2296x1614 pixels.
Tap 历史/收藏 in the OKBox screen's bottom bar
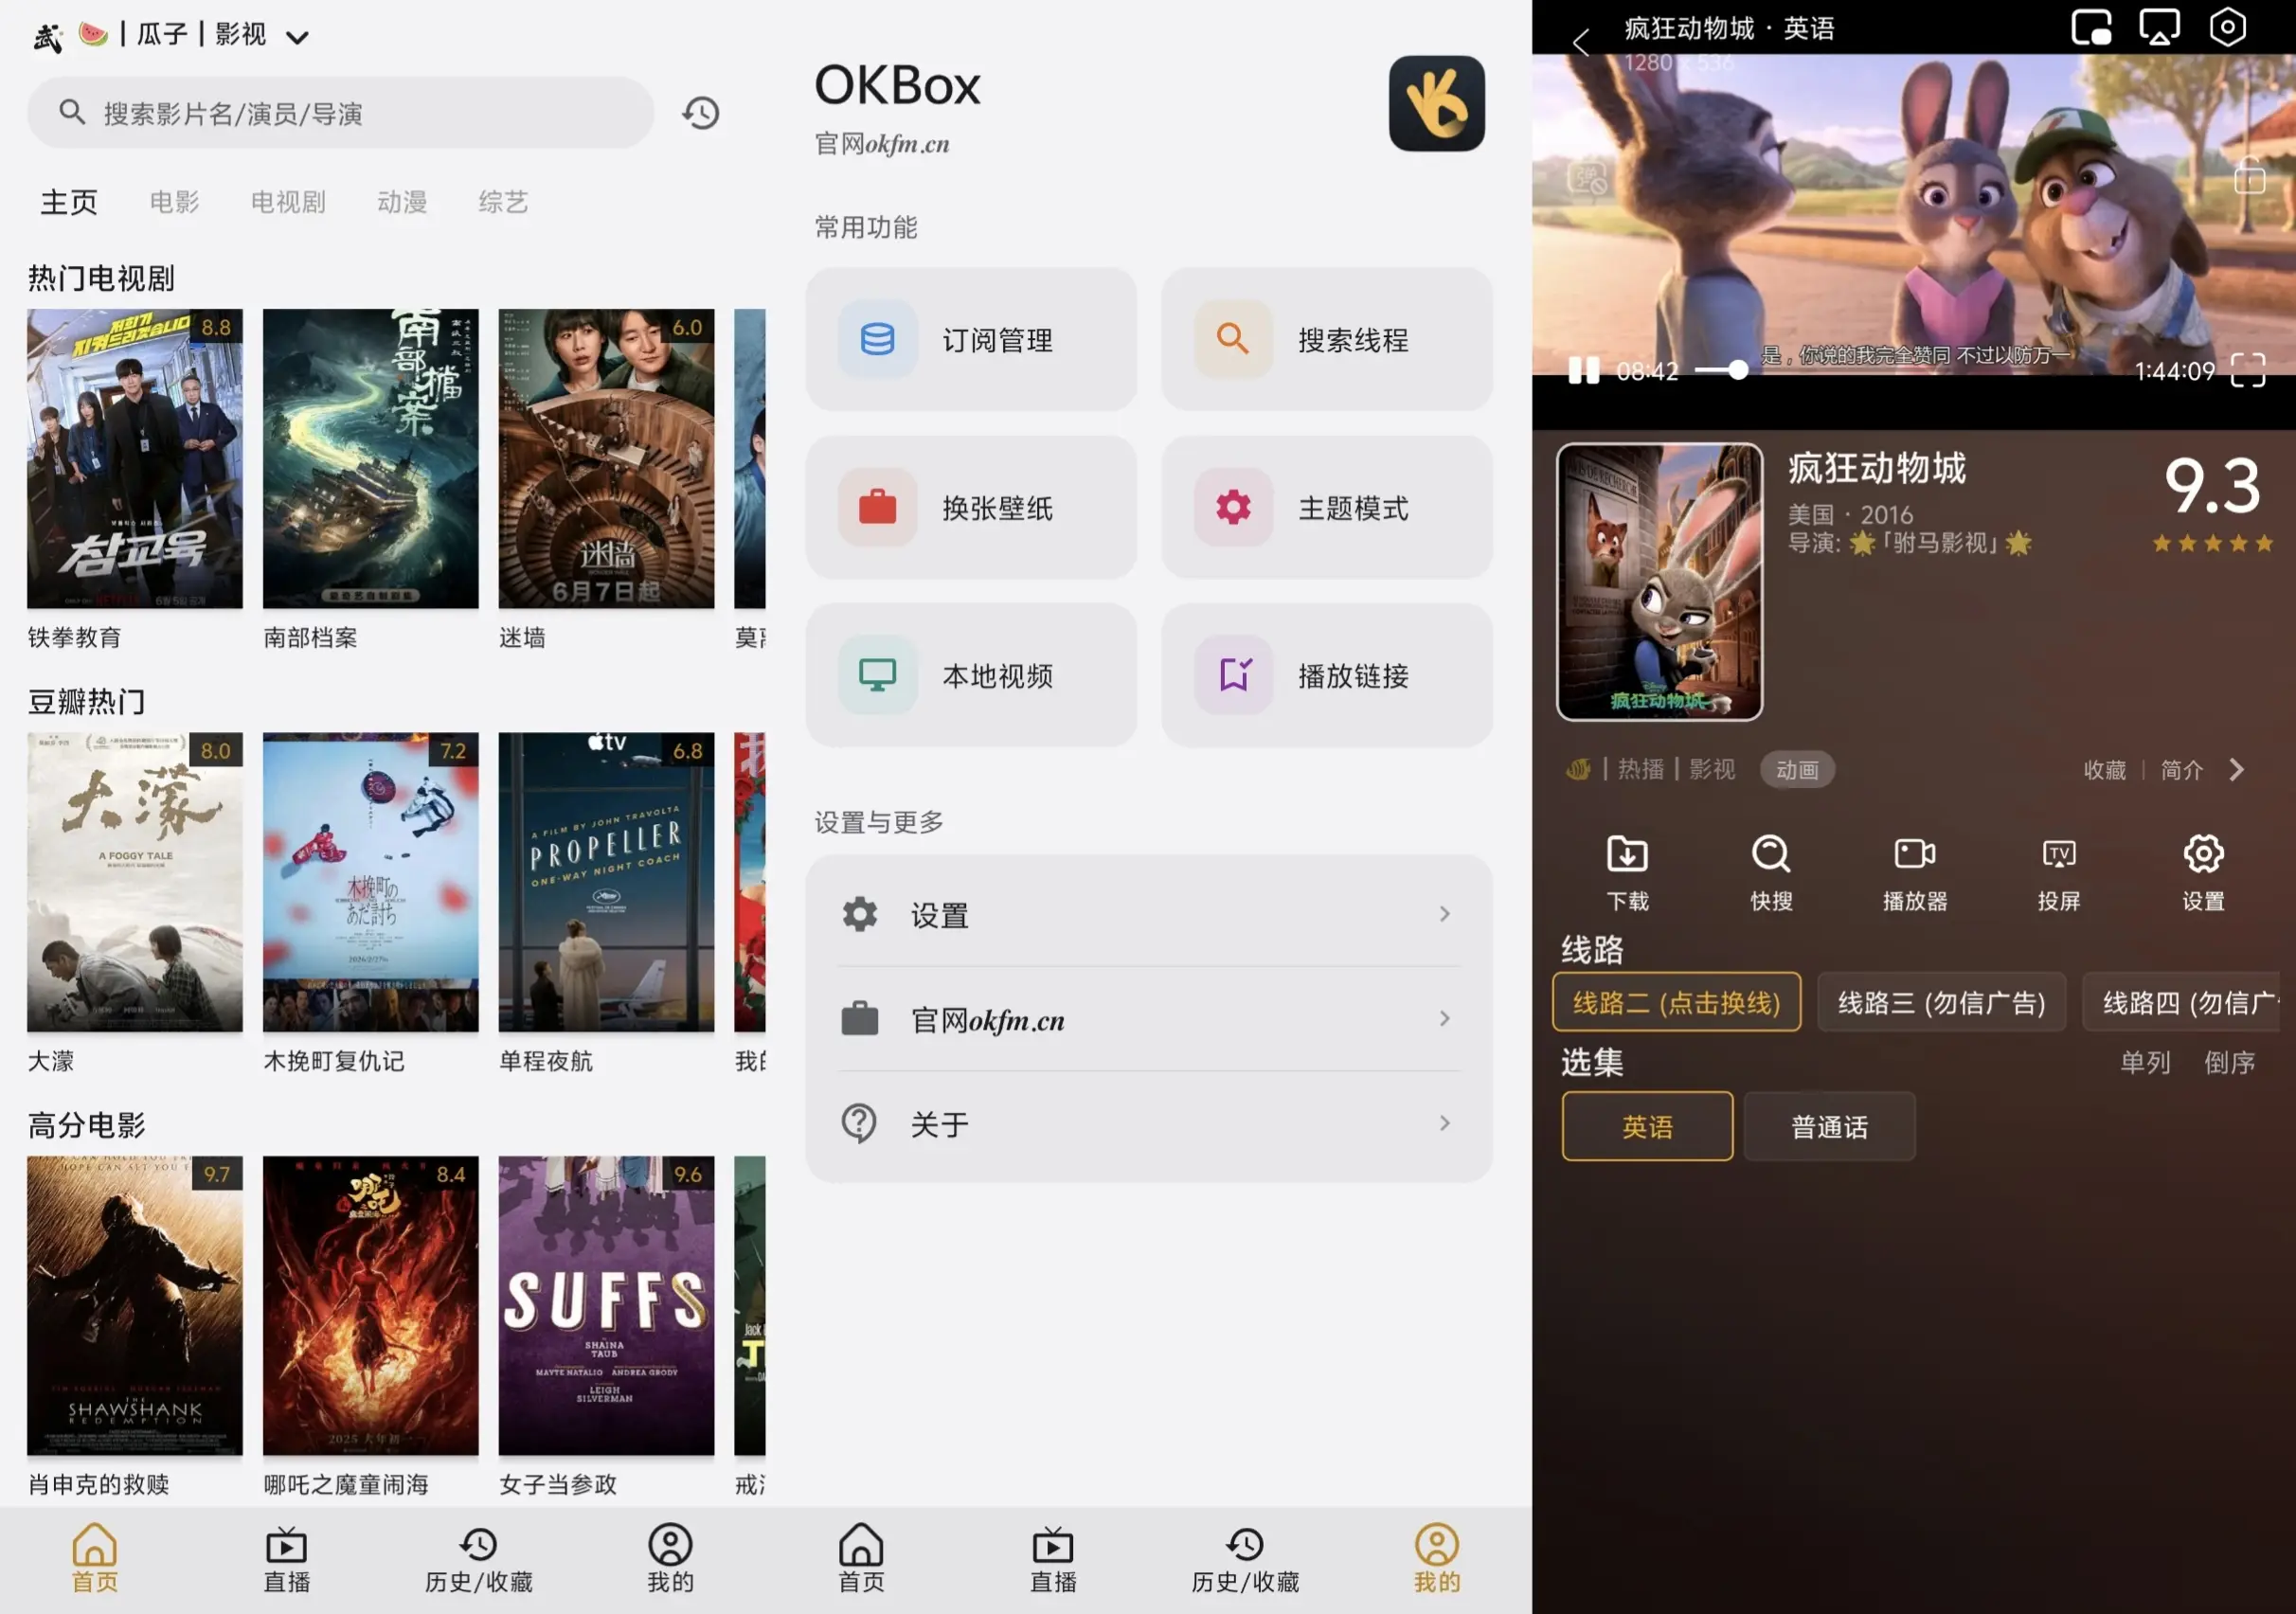pos(1245,1558)
